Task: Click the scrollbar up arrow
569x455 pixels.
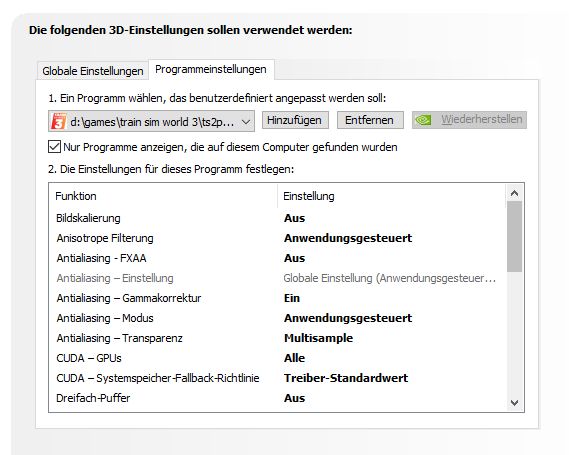Action: coord(514,193)
